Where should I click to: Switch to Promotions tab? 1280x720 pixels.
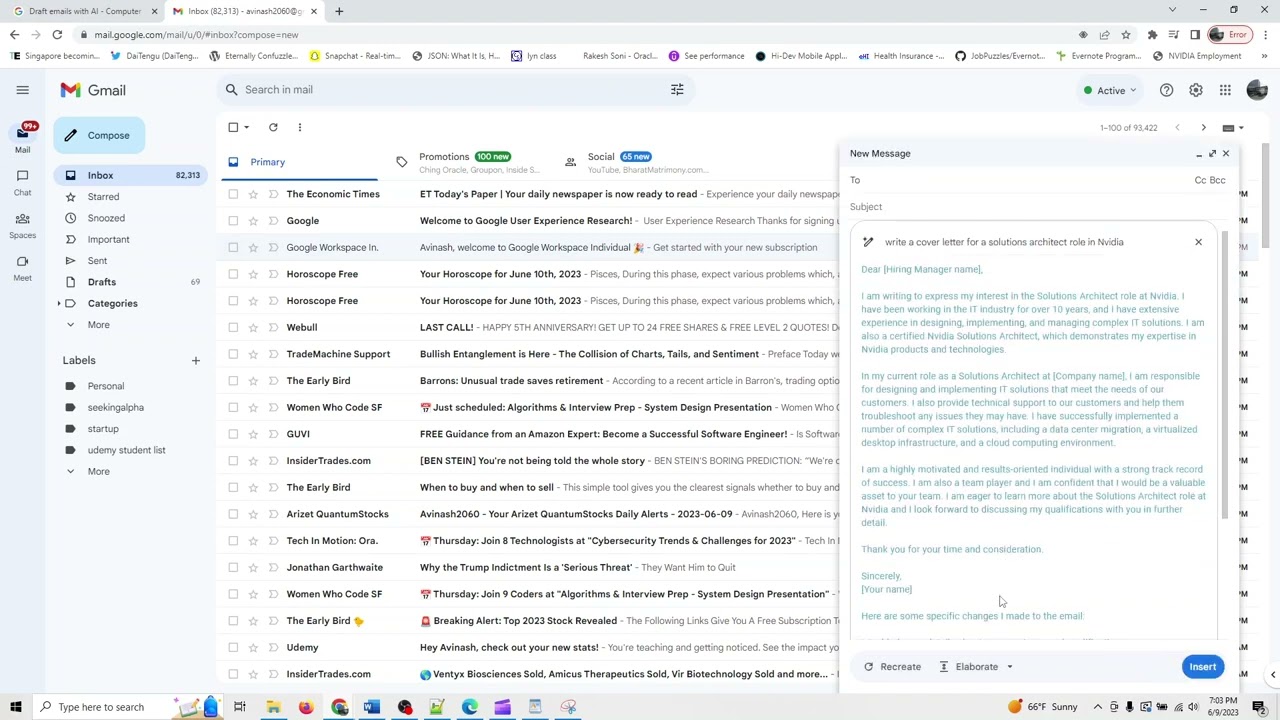point(467,162)
